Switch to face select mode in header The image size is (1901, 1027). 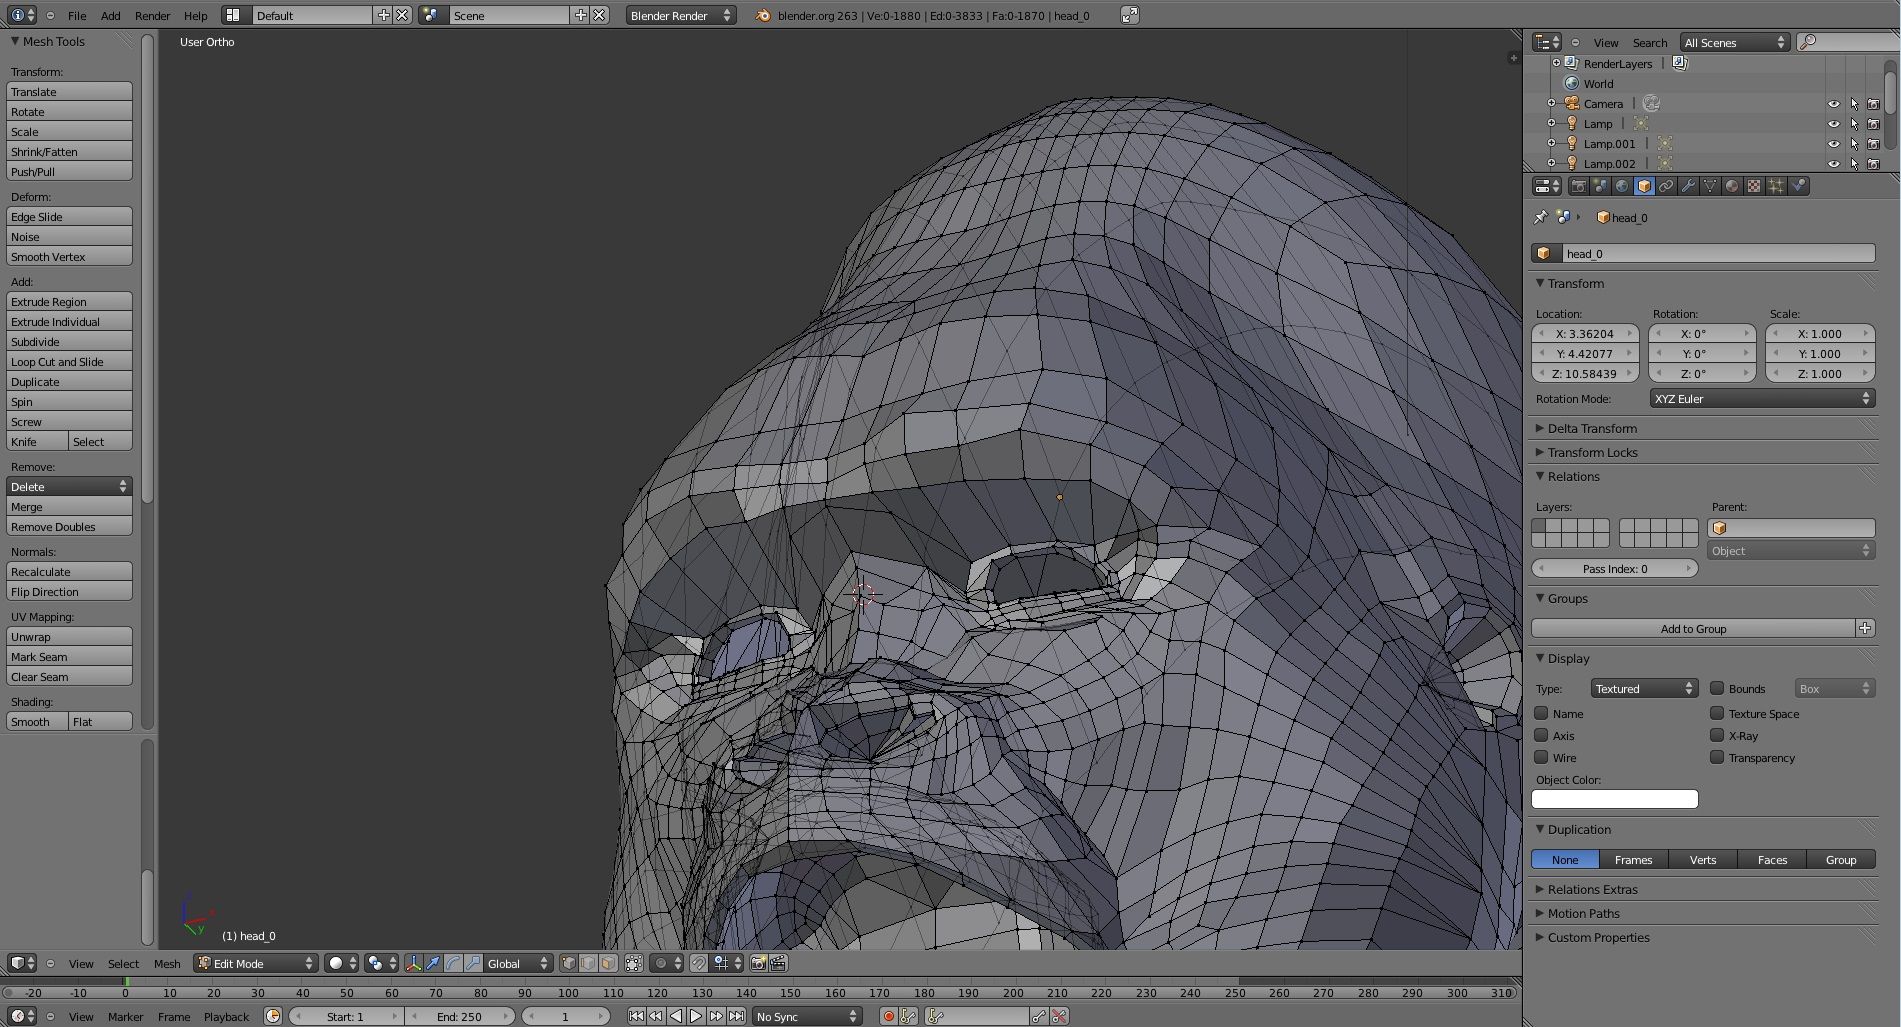607,963
